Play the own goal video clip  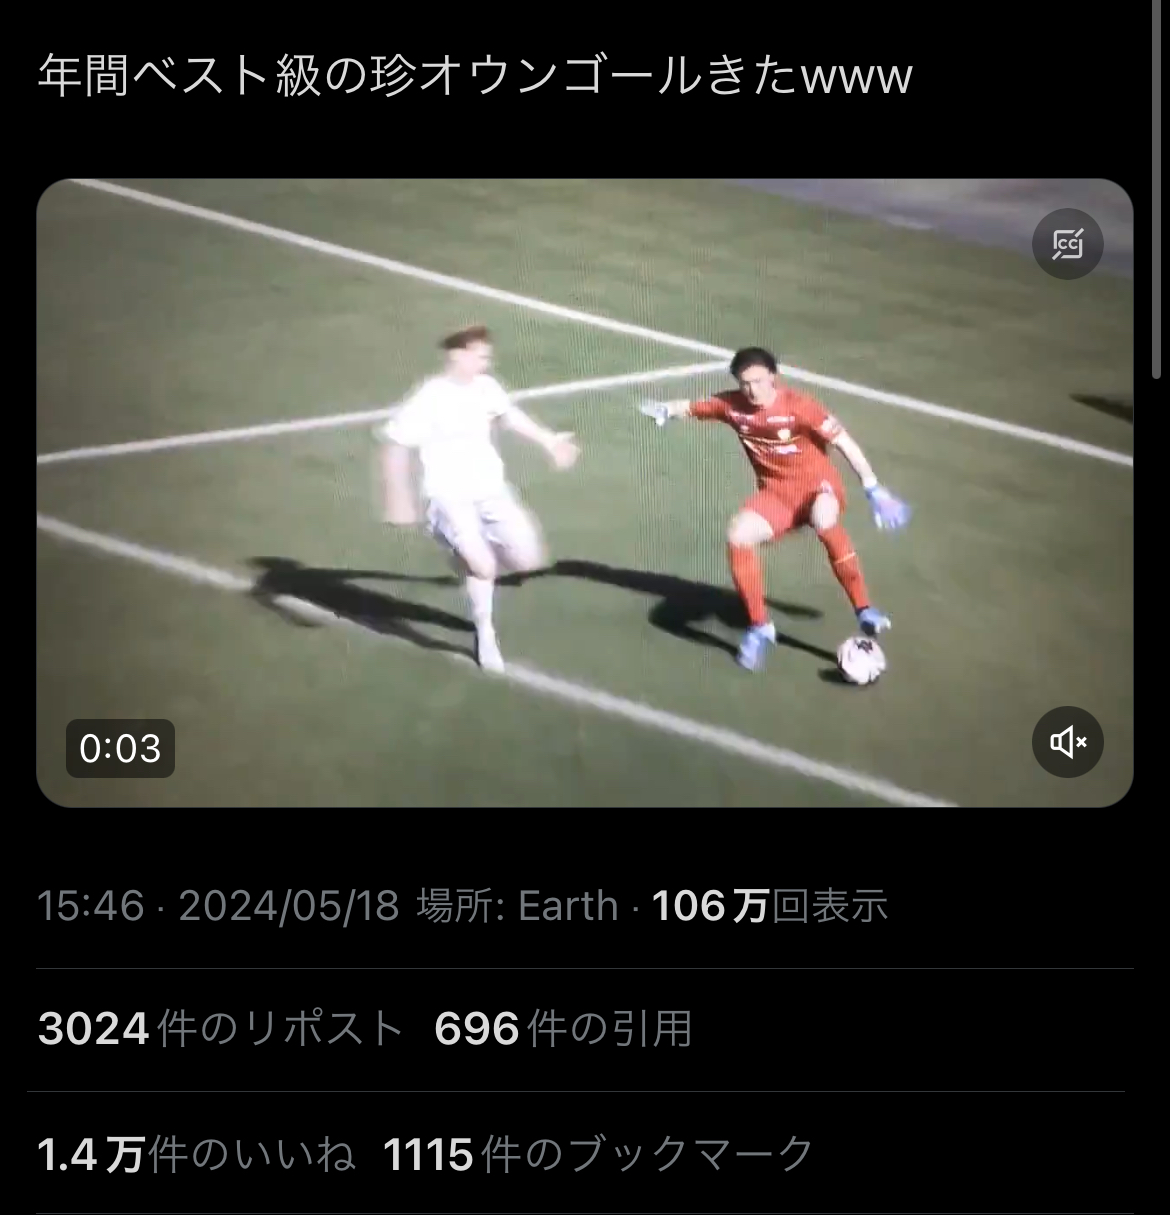point(585,493)
